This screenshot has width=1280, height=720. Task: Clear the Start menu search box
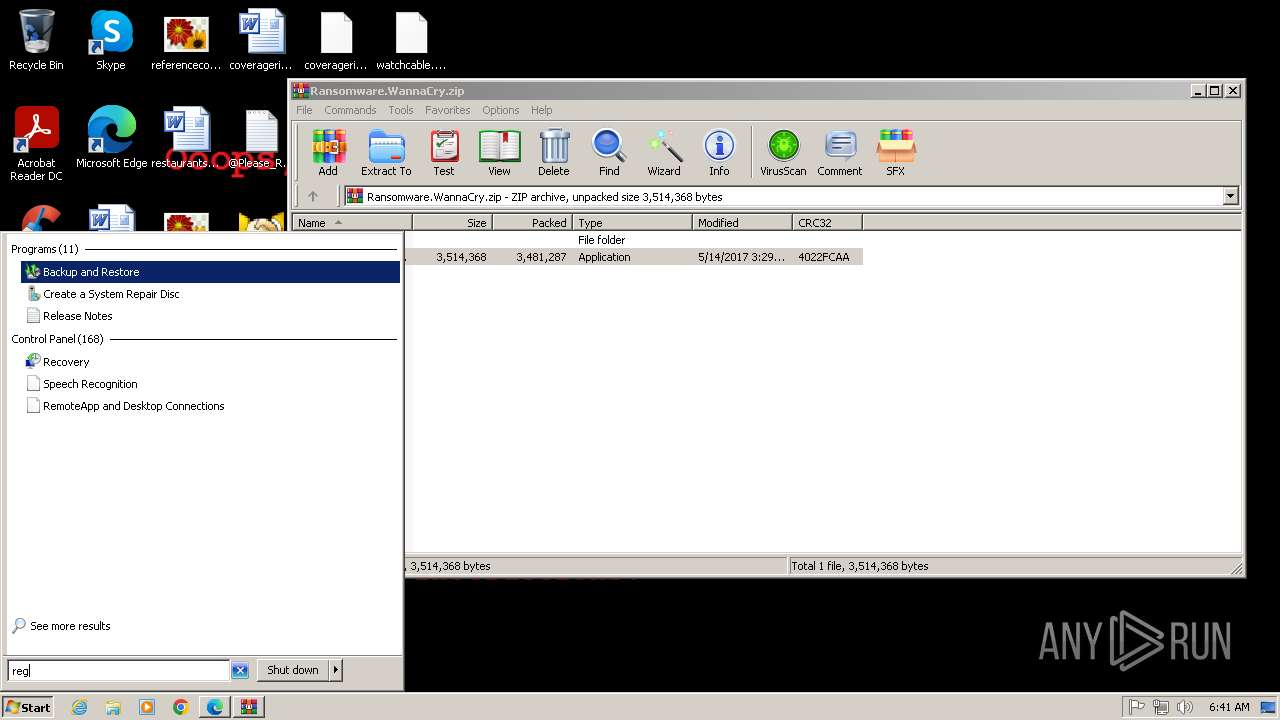click(240, 671)
